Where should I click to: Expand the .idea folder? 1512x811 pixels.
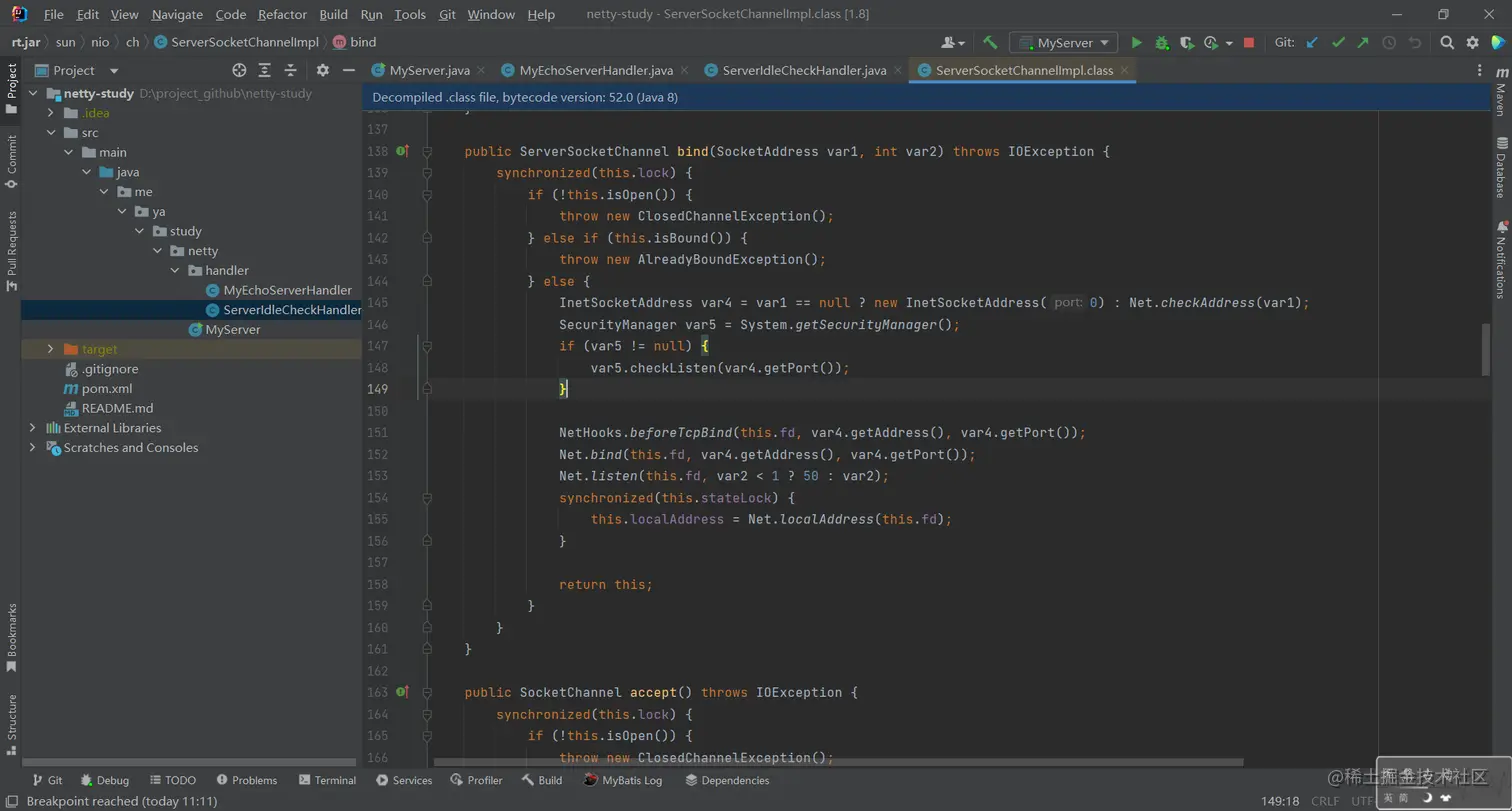click(51, 113)
